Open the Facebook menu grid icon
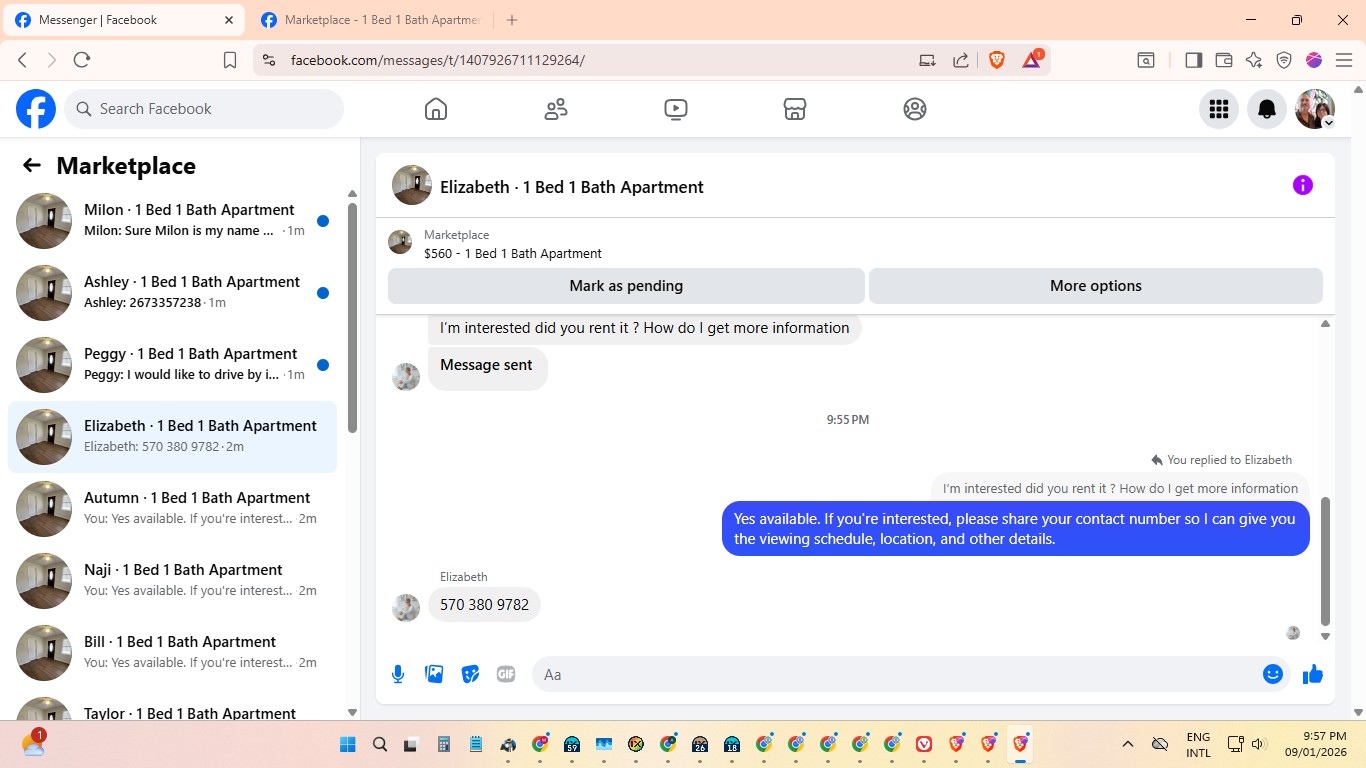 [x=1219, y=109]
